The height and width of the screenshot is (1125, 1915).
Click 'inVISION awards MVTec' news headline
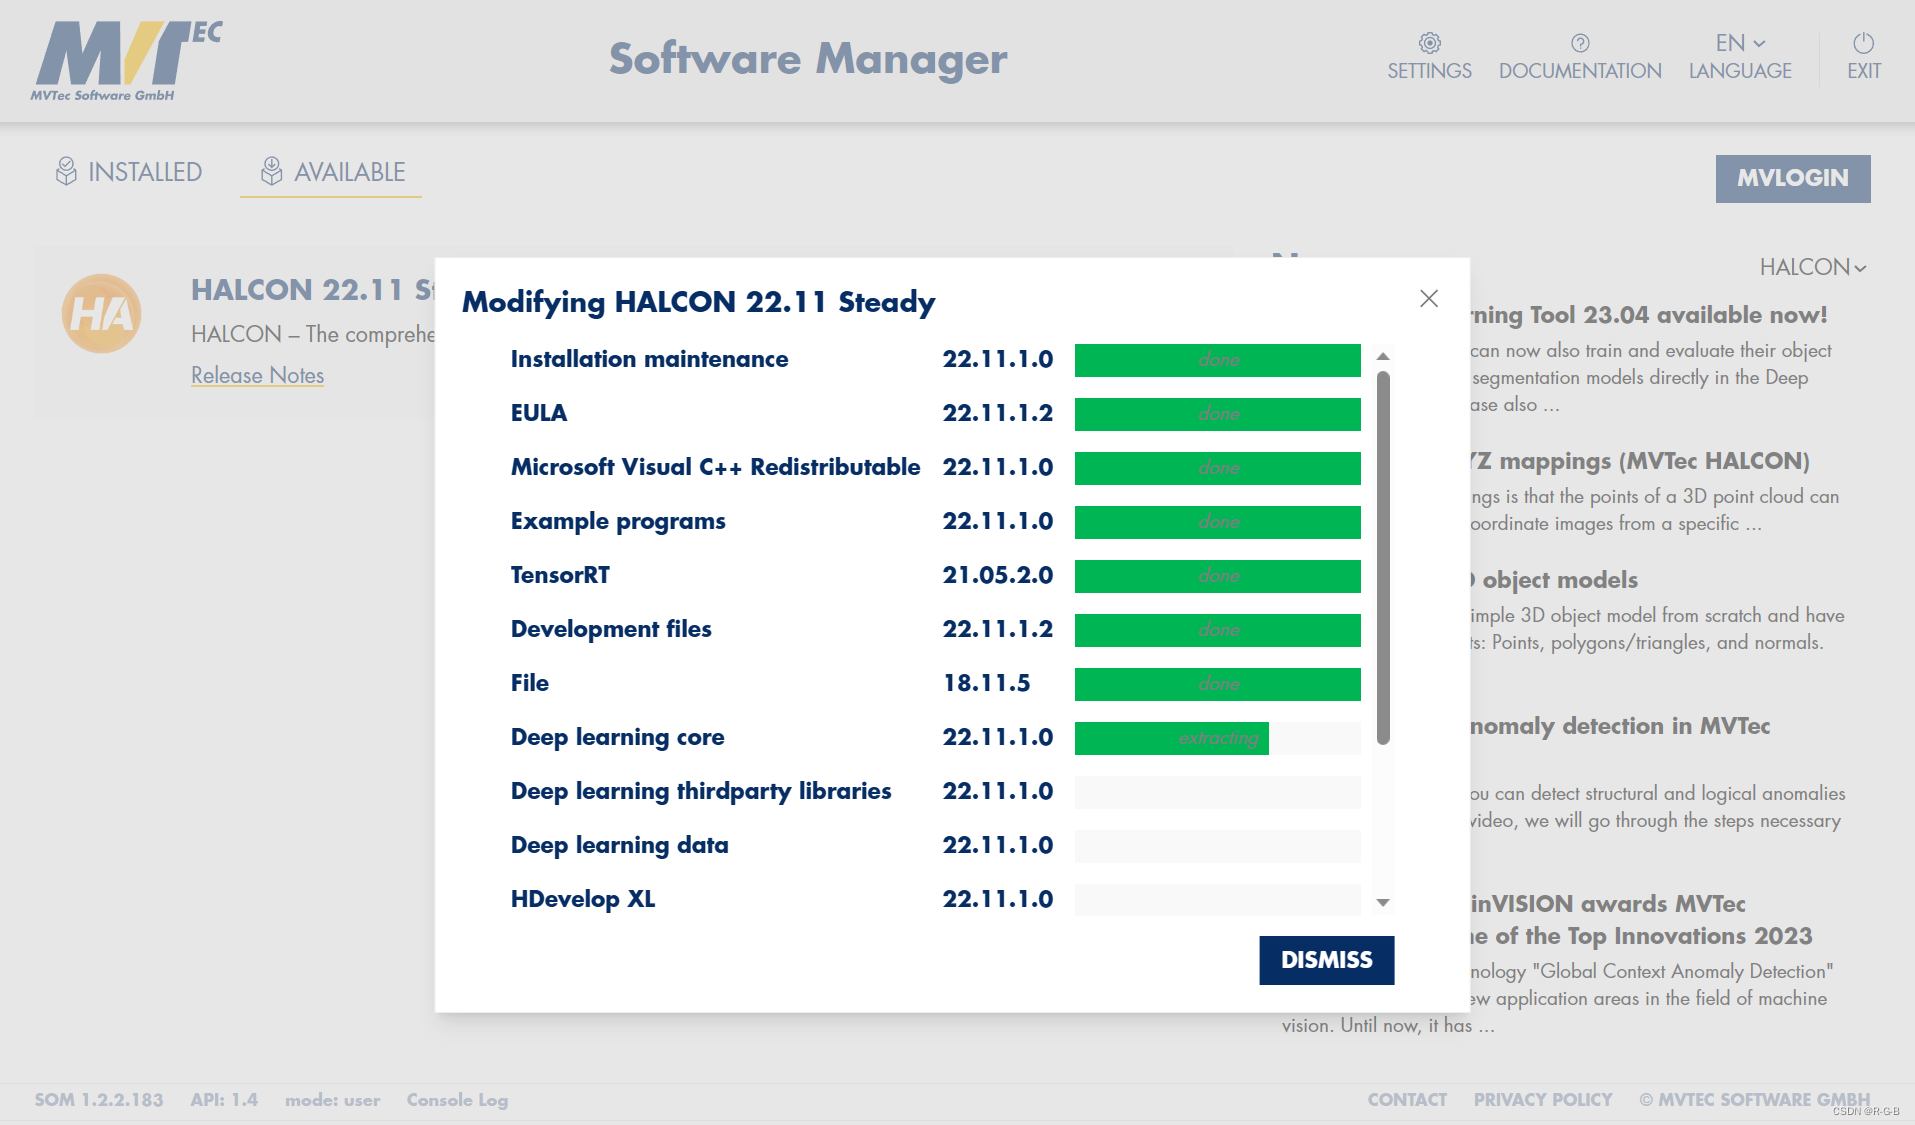click(x=1608, y=904)
